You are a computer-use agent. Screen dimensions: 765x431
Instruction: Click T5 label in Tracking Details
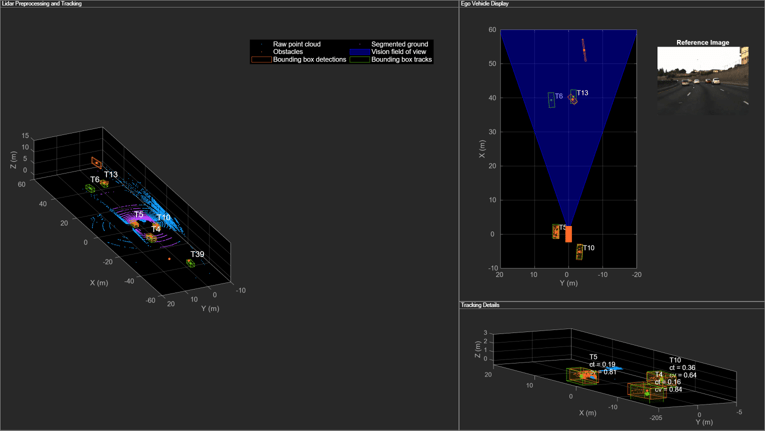(x=593, y=357)
